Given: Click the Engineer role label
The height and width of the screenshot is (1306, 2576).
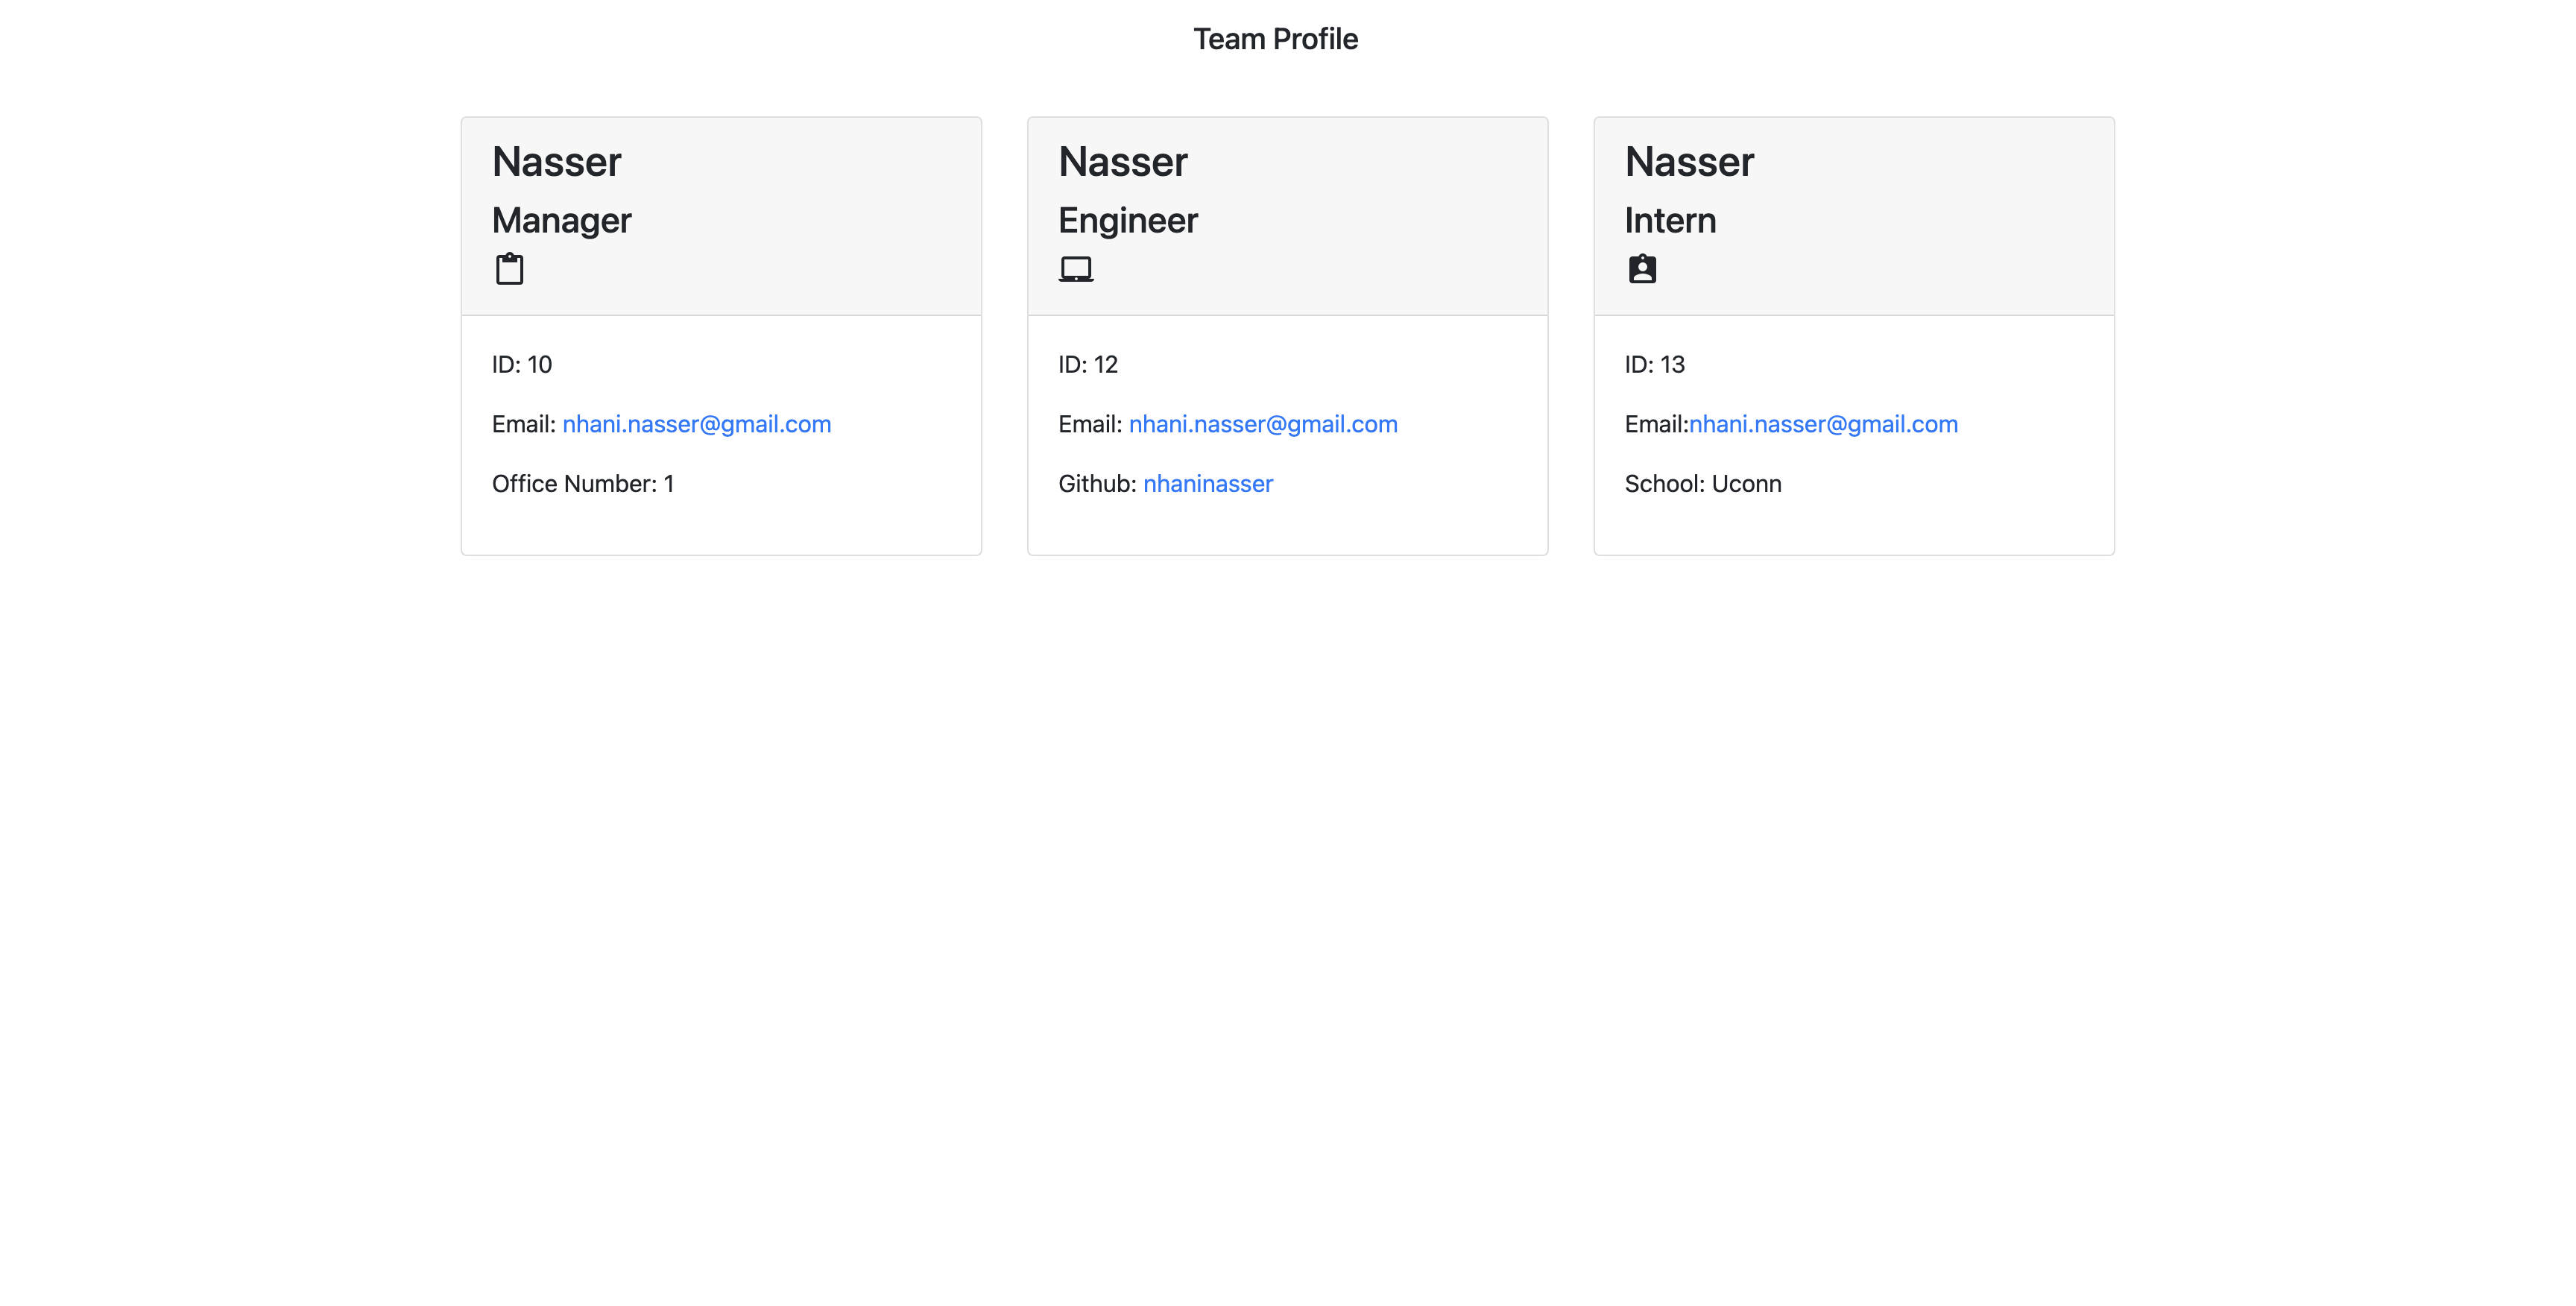Looking at the screenshot, I should pos(1128,220).
